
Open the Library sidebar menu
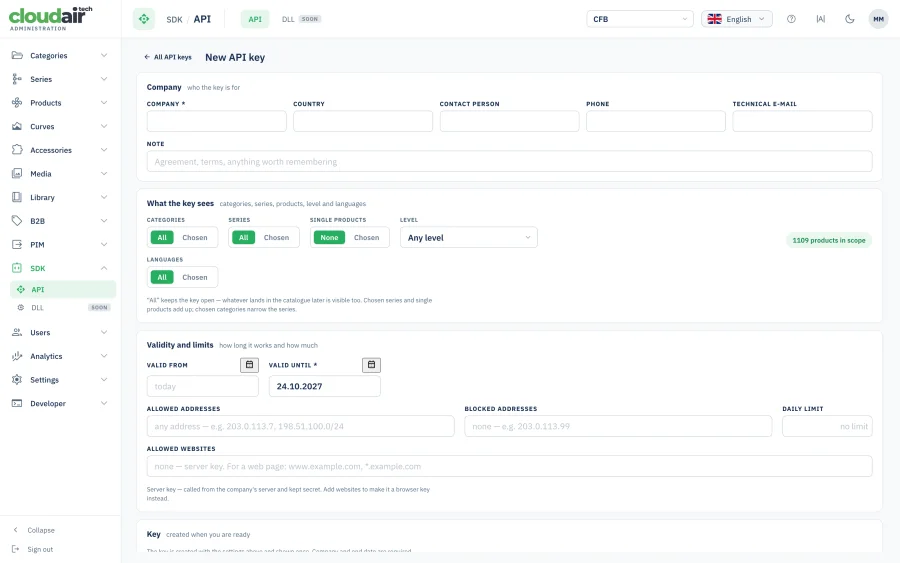tap(60, 197)
